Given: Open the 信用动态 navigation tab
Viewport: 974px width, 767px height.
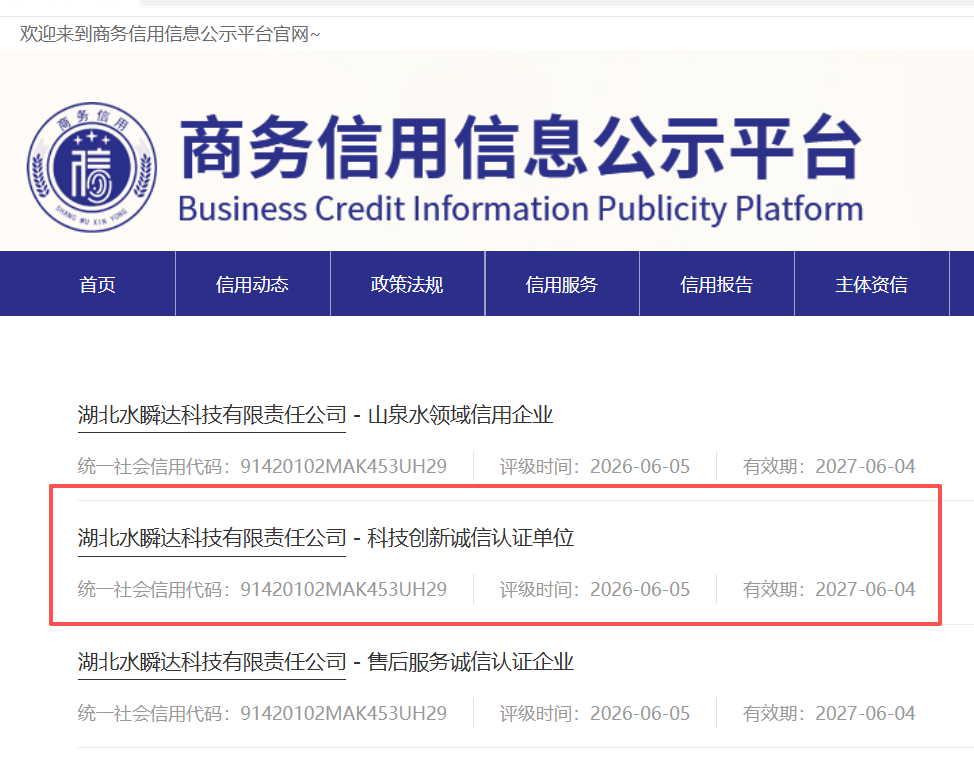Looking at the screenshot, I should (x=252, y=284).
